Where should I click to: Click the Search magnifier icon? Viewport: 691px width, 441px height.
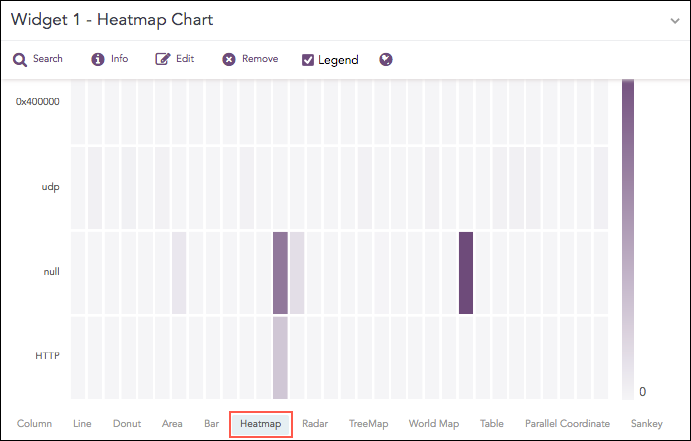(x=20, y=60)
